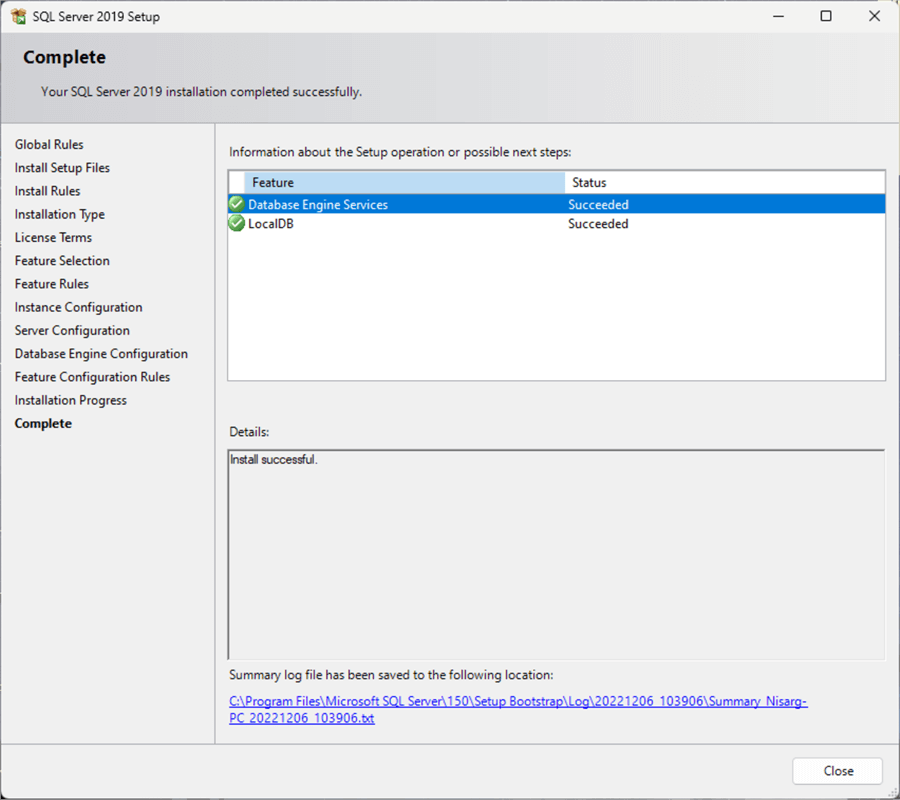Select Instance Configuration step
The width and height of the screenshot is (900, 800).
click(x=78, y=307)
